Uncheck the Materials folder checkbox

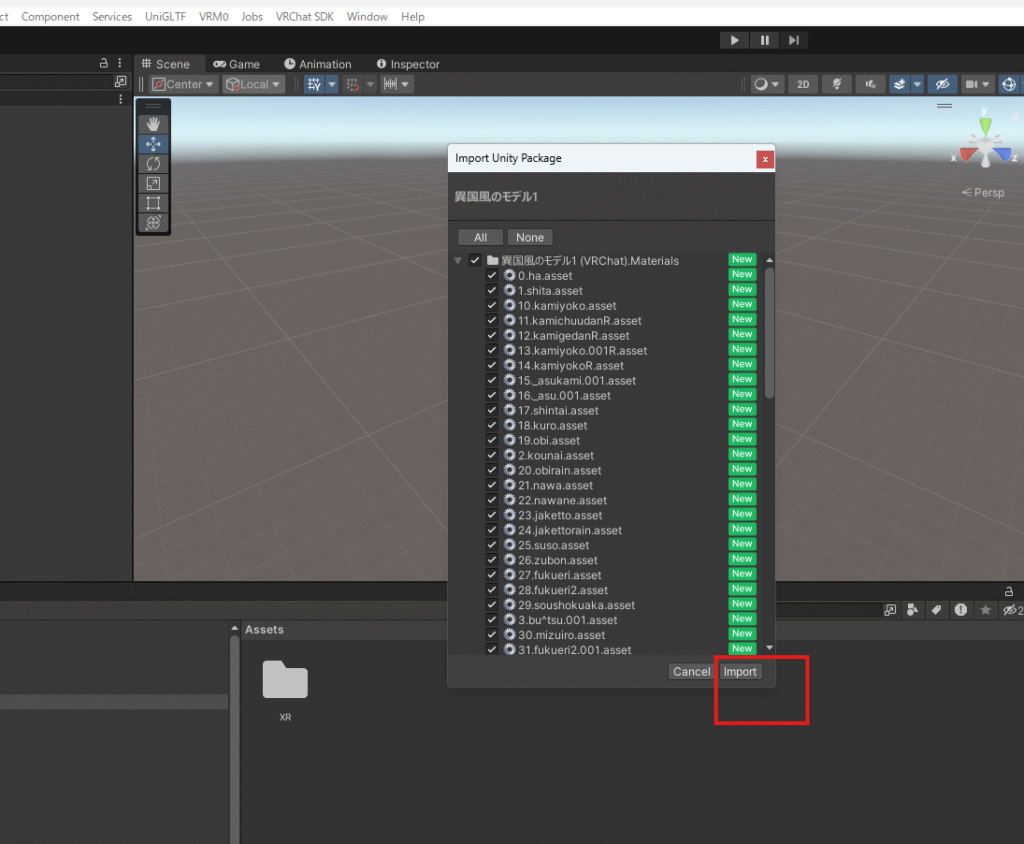[475, 260]
